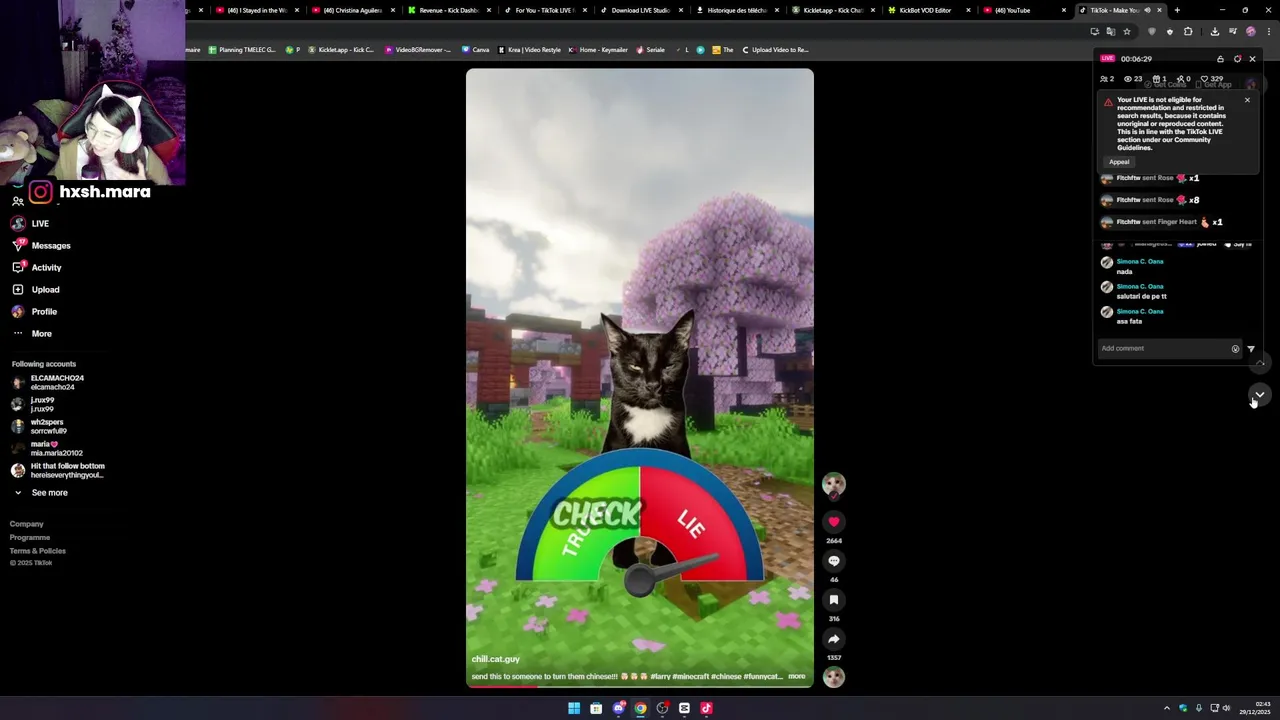Screen dimensions: 1280x720
Task: Click the lock icon in LIVE panel
Action: (x=1220, y=59)
